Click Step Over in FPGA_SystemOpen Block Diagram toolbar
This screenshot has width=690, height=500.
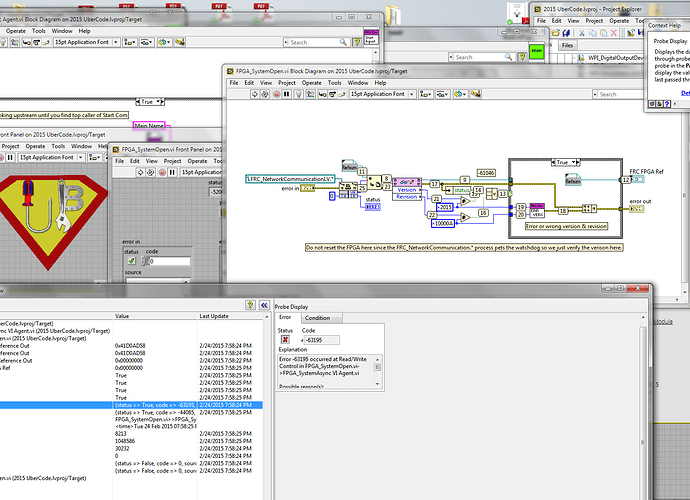point(332,94)
